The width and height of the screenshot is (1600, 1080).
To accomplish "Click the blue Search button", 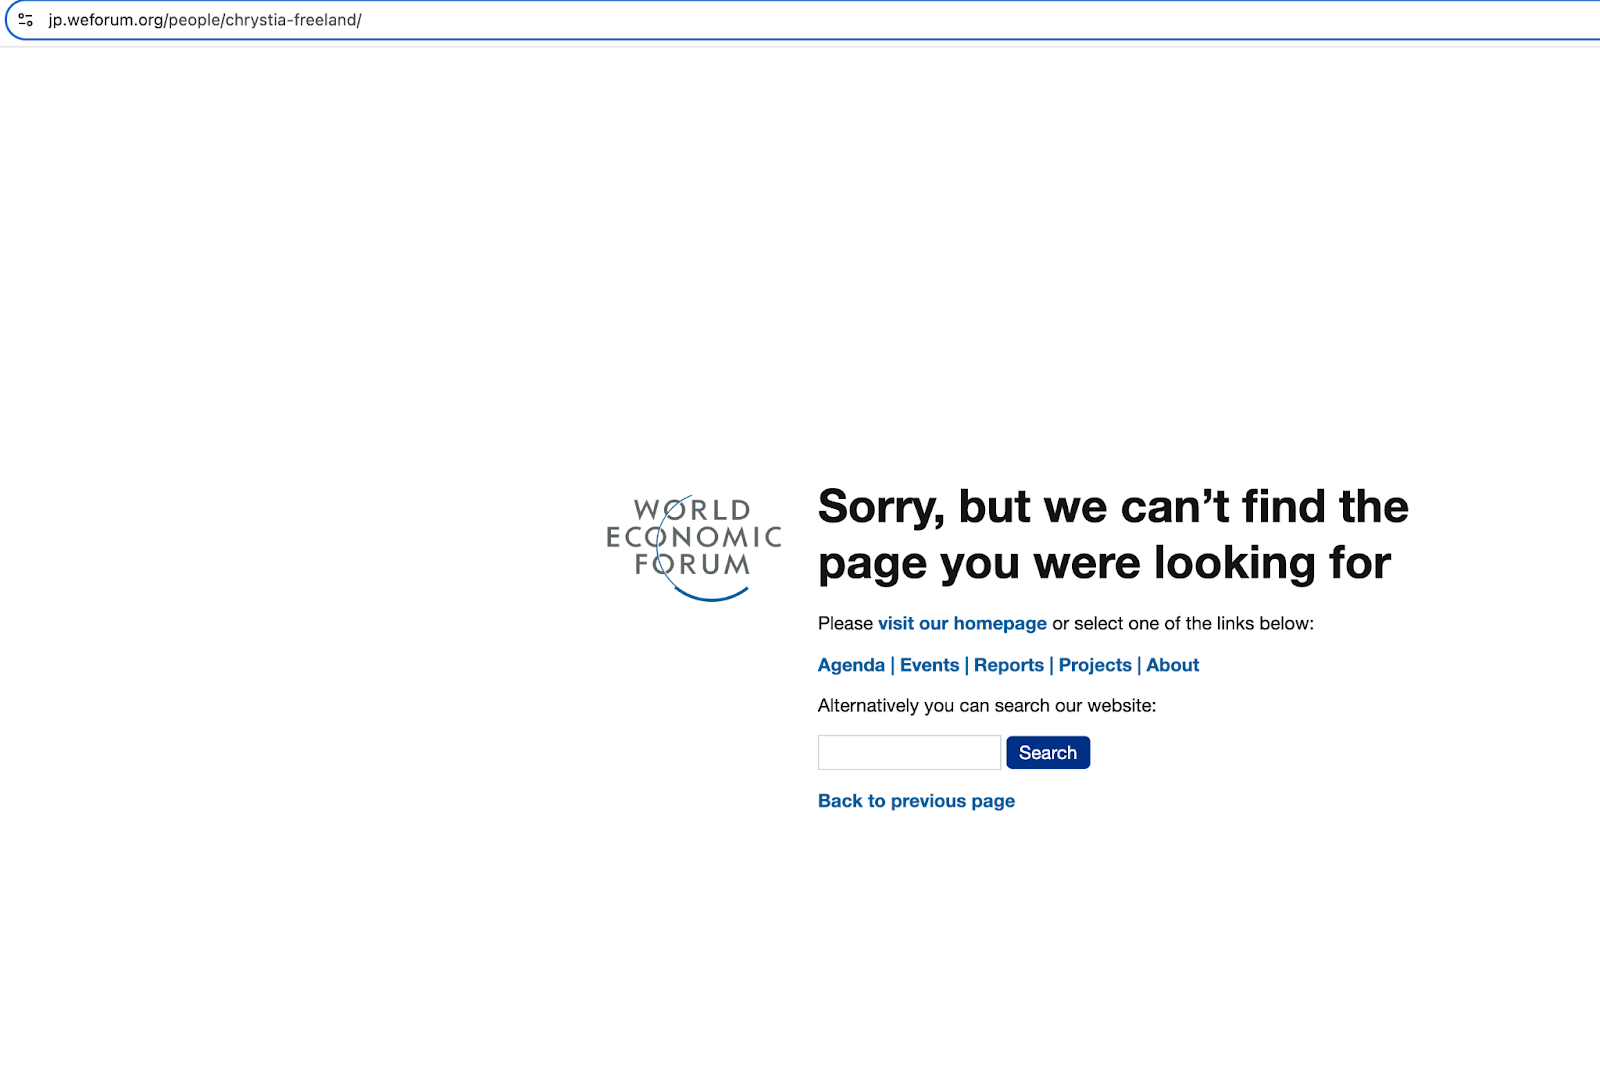I will point(1048,752).
